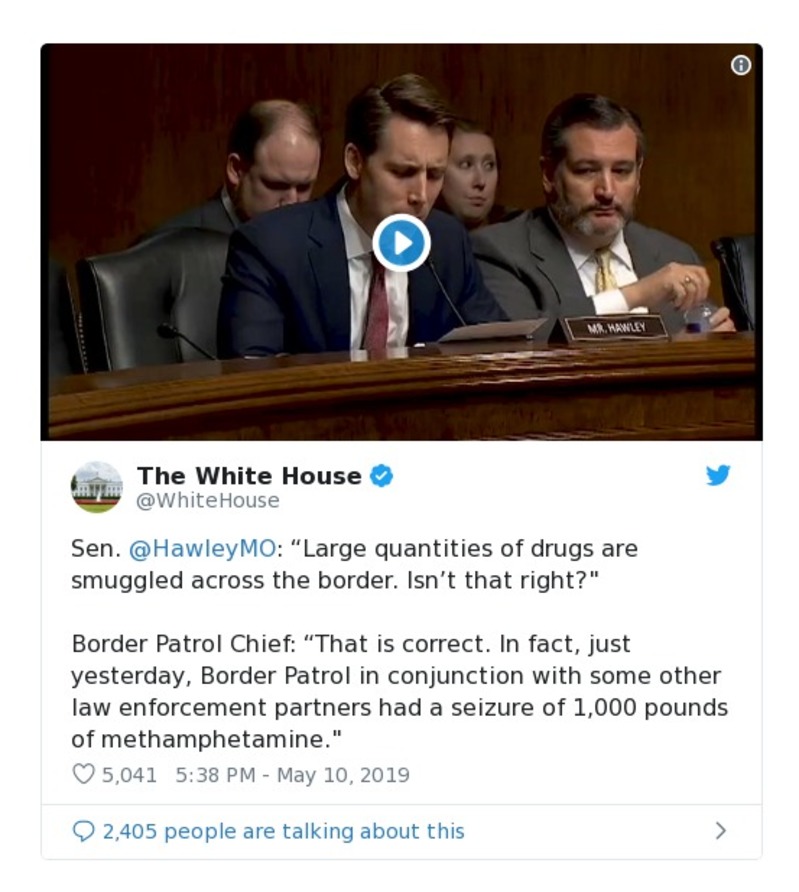Click the woman in the video background
The width and height of the screenshot is (799, 892).
point(470,176)
